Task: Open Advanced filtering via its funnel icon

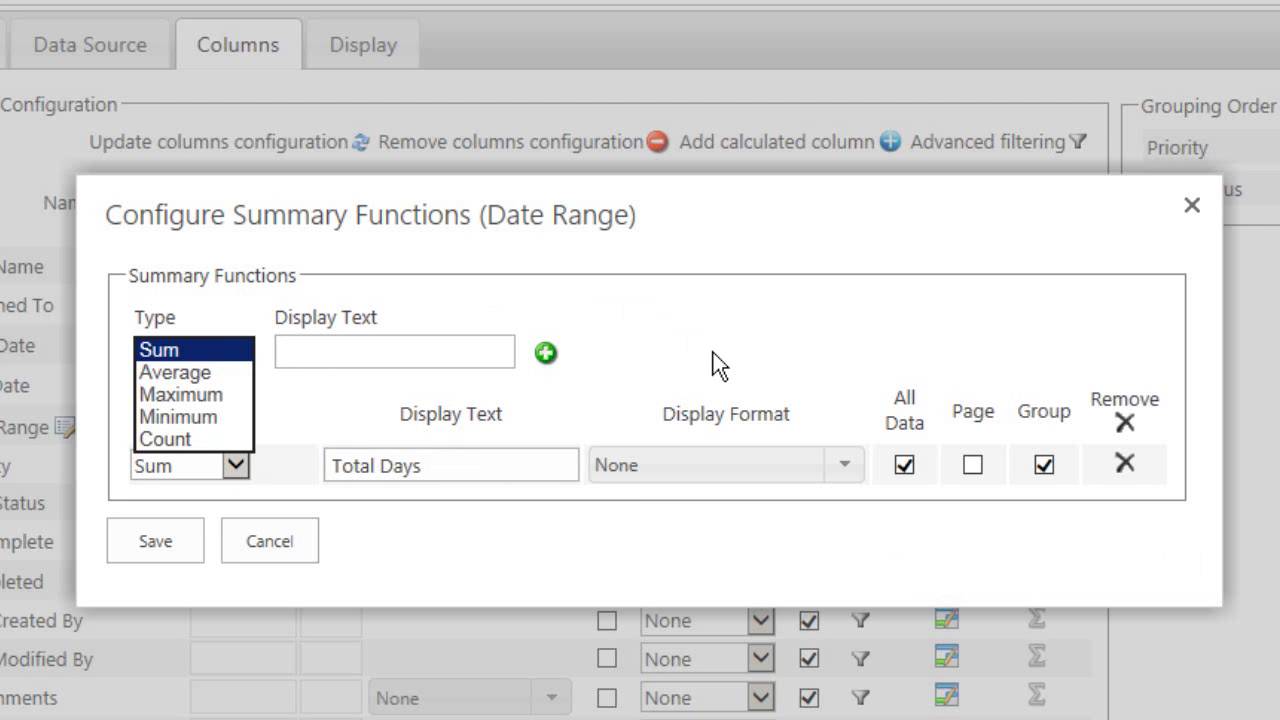Action: click(x=1077, y=142)
